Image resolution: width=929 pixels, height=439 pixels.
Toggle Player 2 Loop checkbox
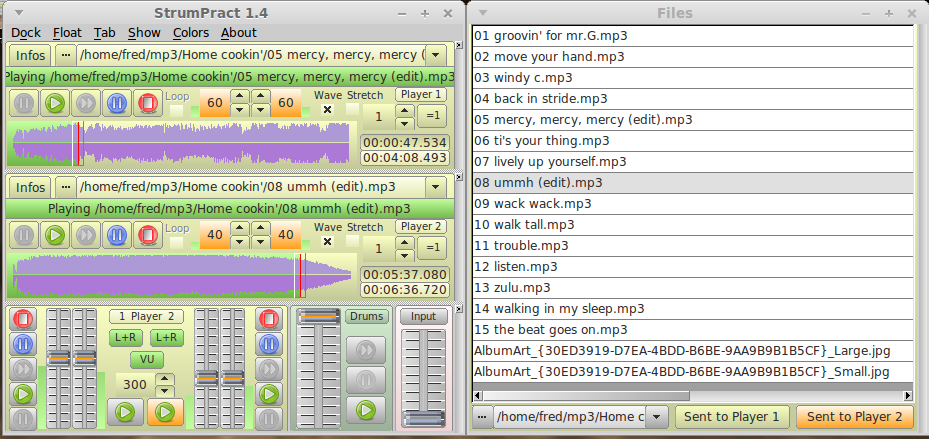click(x=177, y=242)
